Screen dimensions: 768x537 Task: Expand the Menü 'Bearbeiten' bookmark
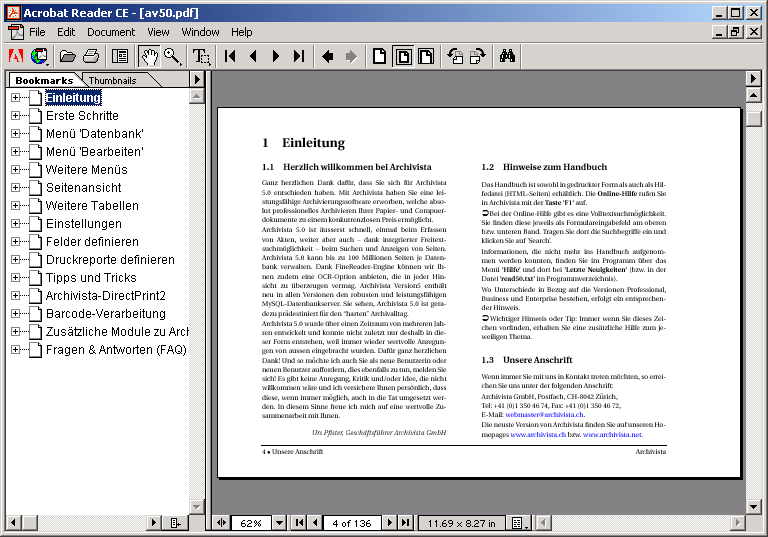point(16,151)
